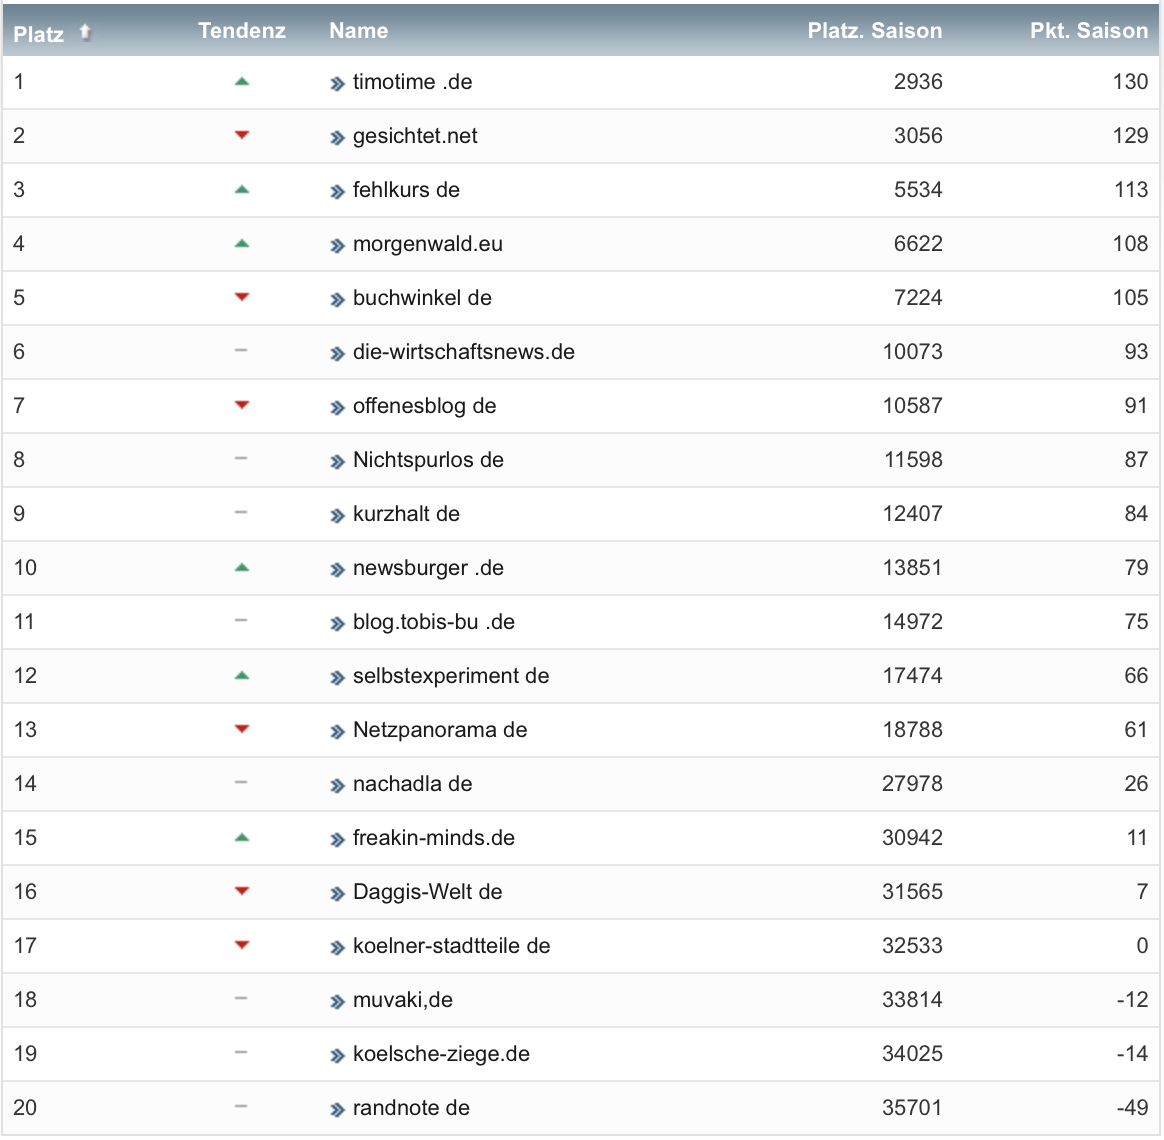1164x1140 pixels.
Task: Click double-chevron icon before nachadla de
Action: [x=337, y=786]
